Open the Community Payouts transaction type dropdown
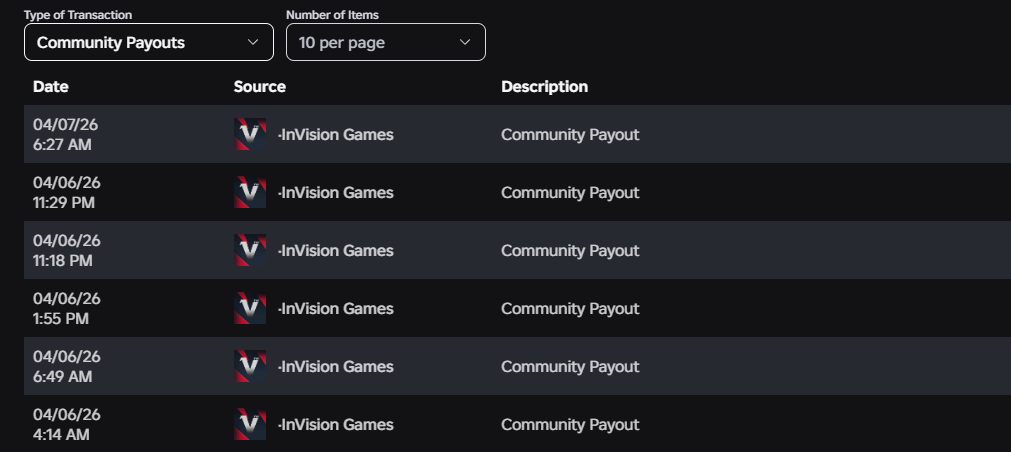Screen dimensions: 1011x452 click(148, 42)
